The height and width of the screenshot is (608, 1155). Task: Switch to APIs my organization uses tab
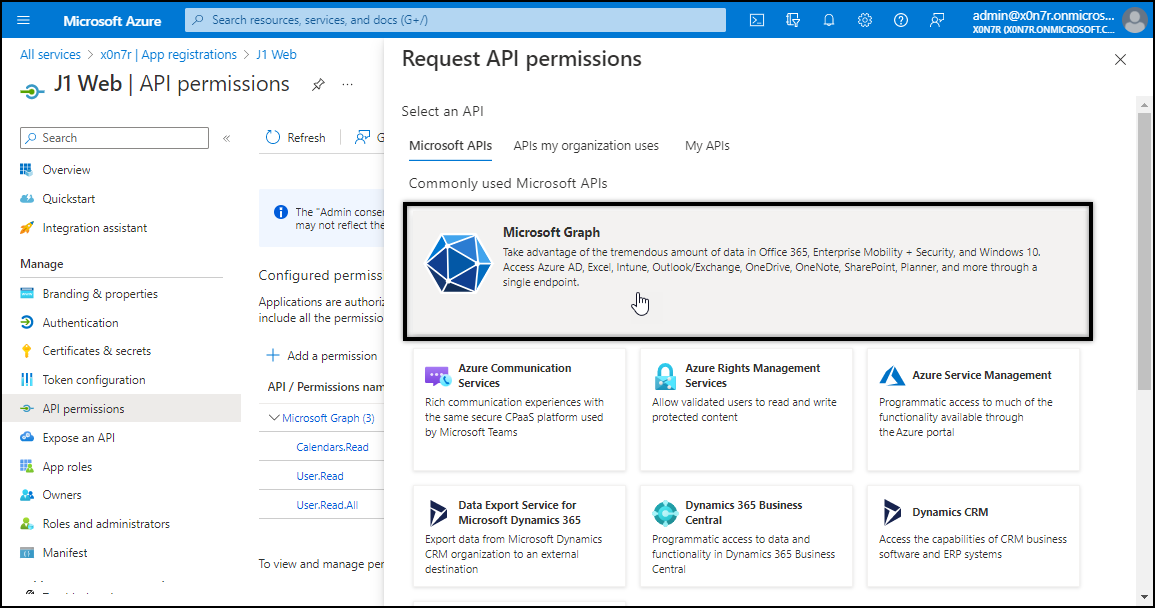click(x=586, y=146)
